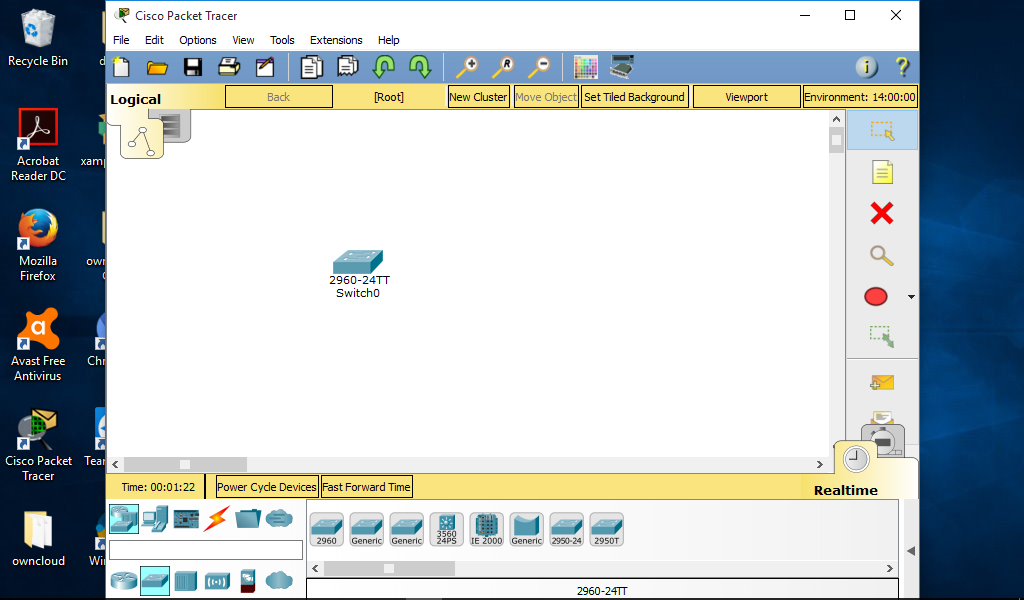The image size is (1024, 600).
Task: Select Switch0 on the workspace
Action: [358, 262]
